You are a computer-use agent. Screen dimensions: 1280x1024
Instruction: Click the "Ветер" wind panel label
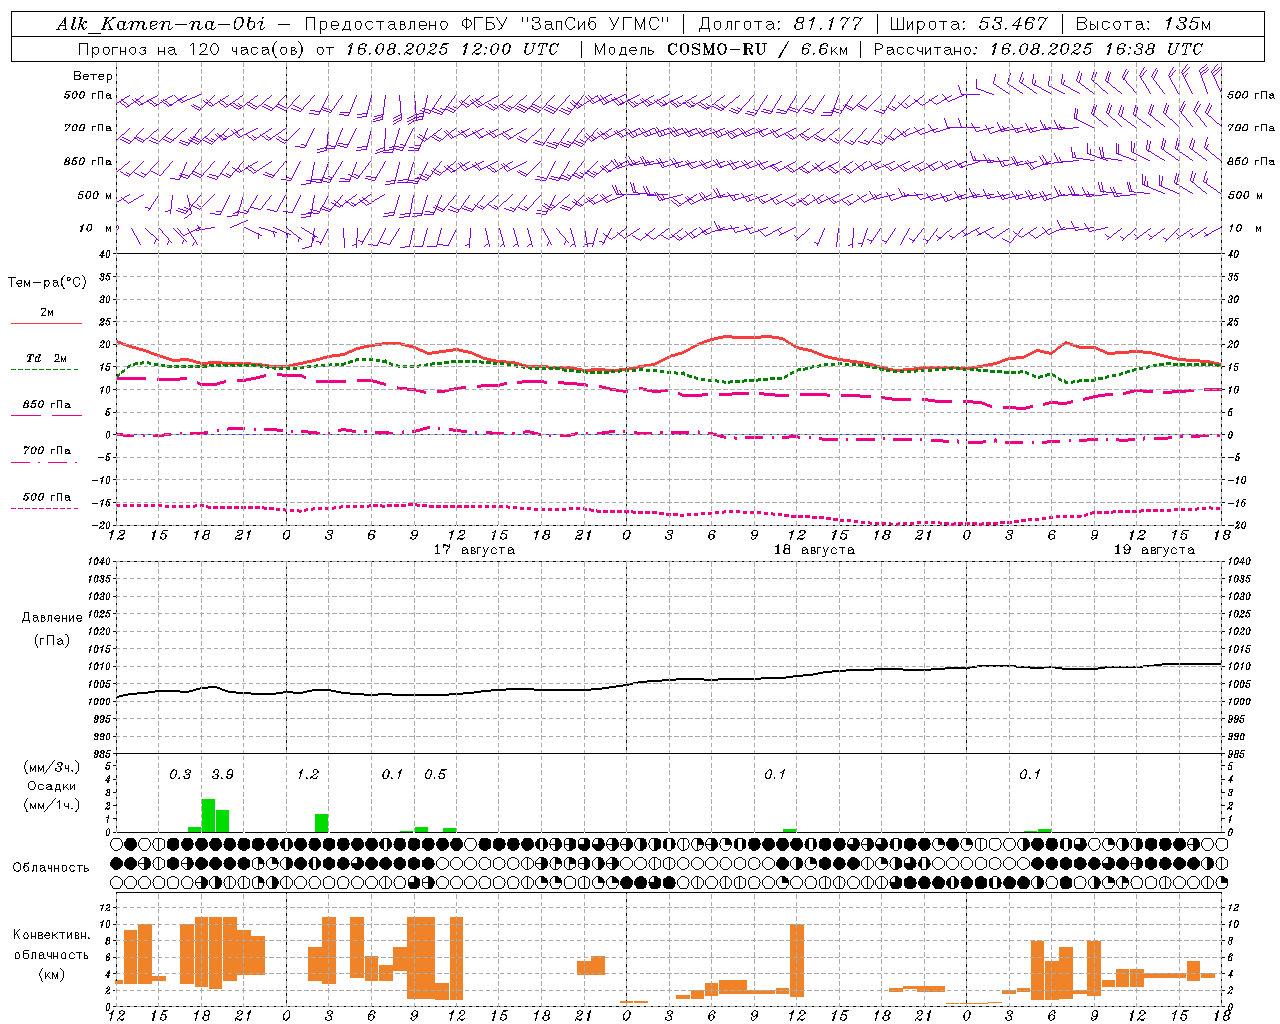click(x=93, y=76)
